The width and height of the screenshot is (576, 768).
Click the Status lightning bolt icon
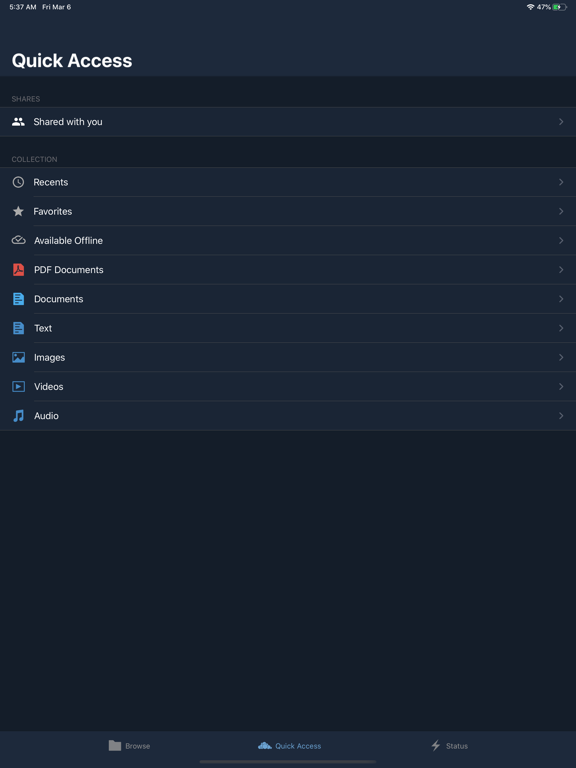pos(435,745)
